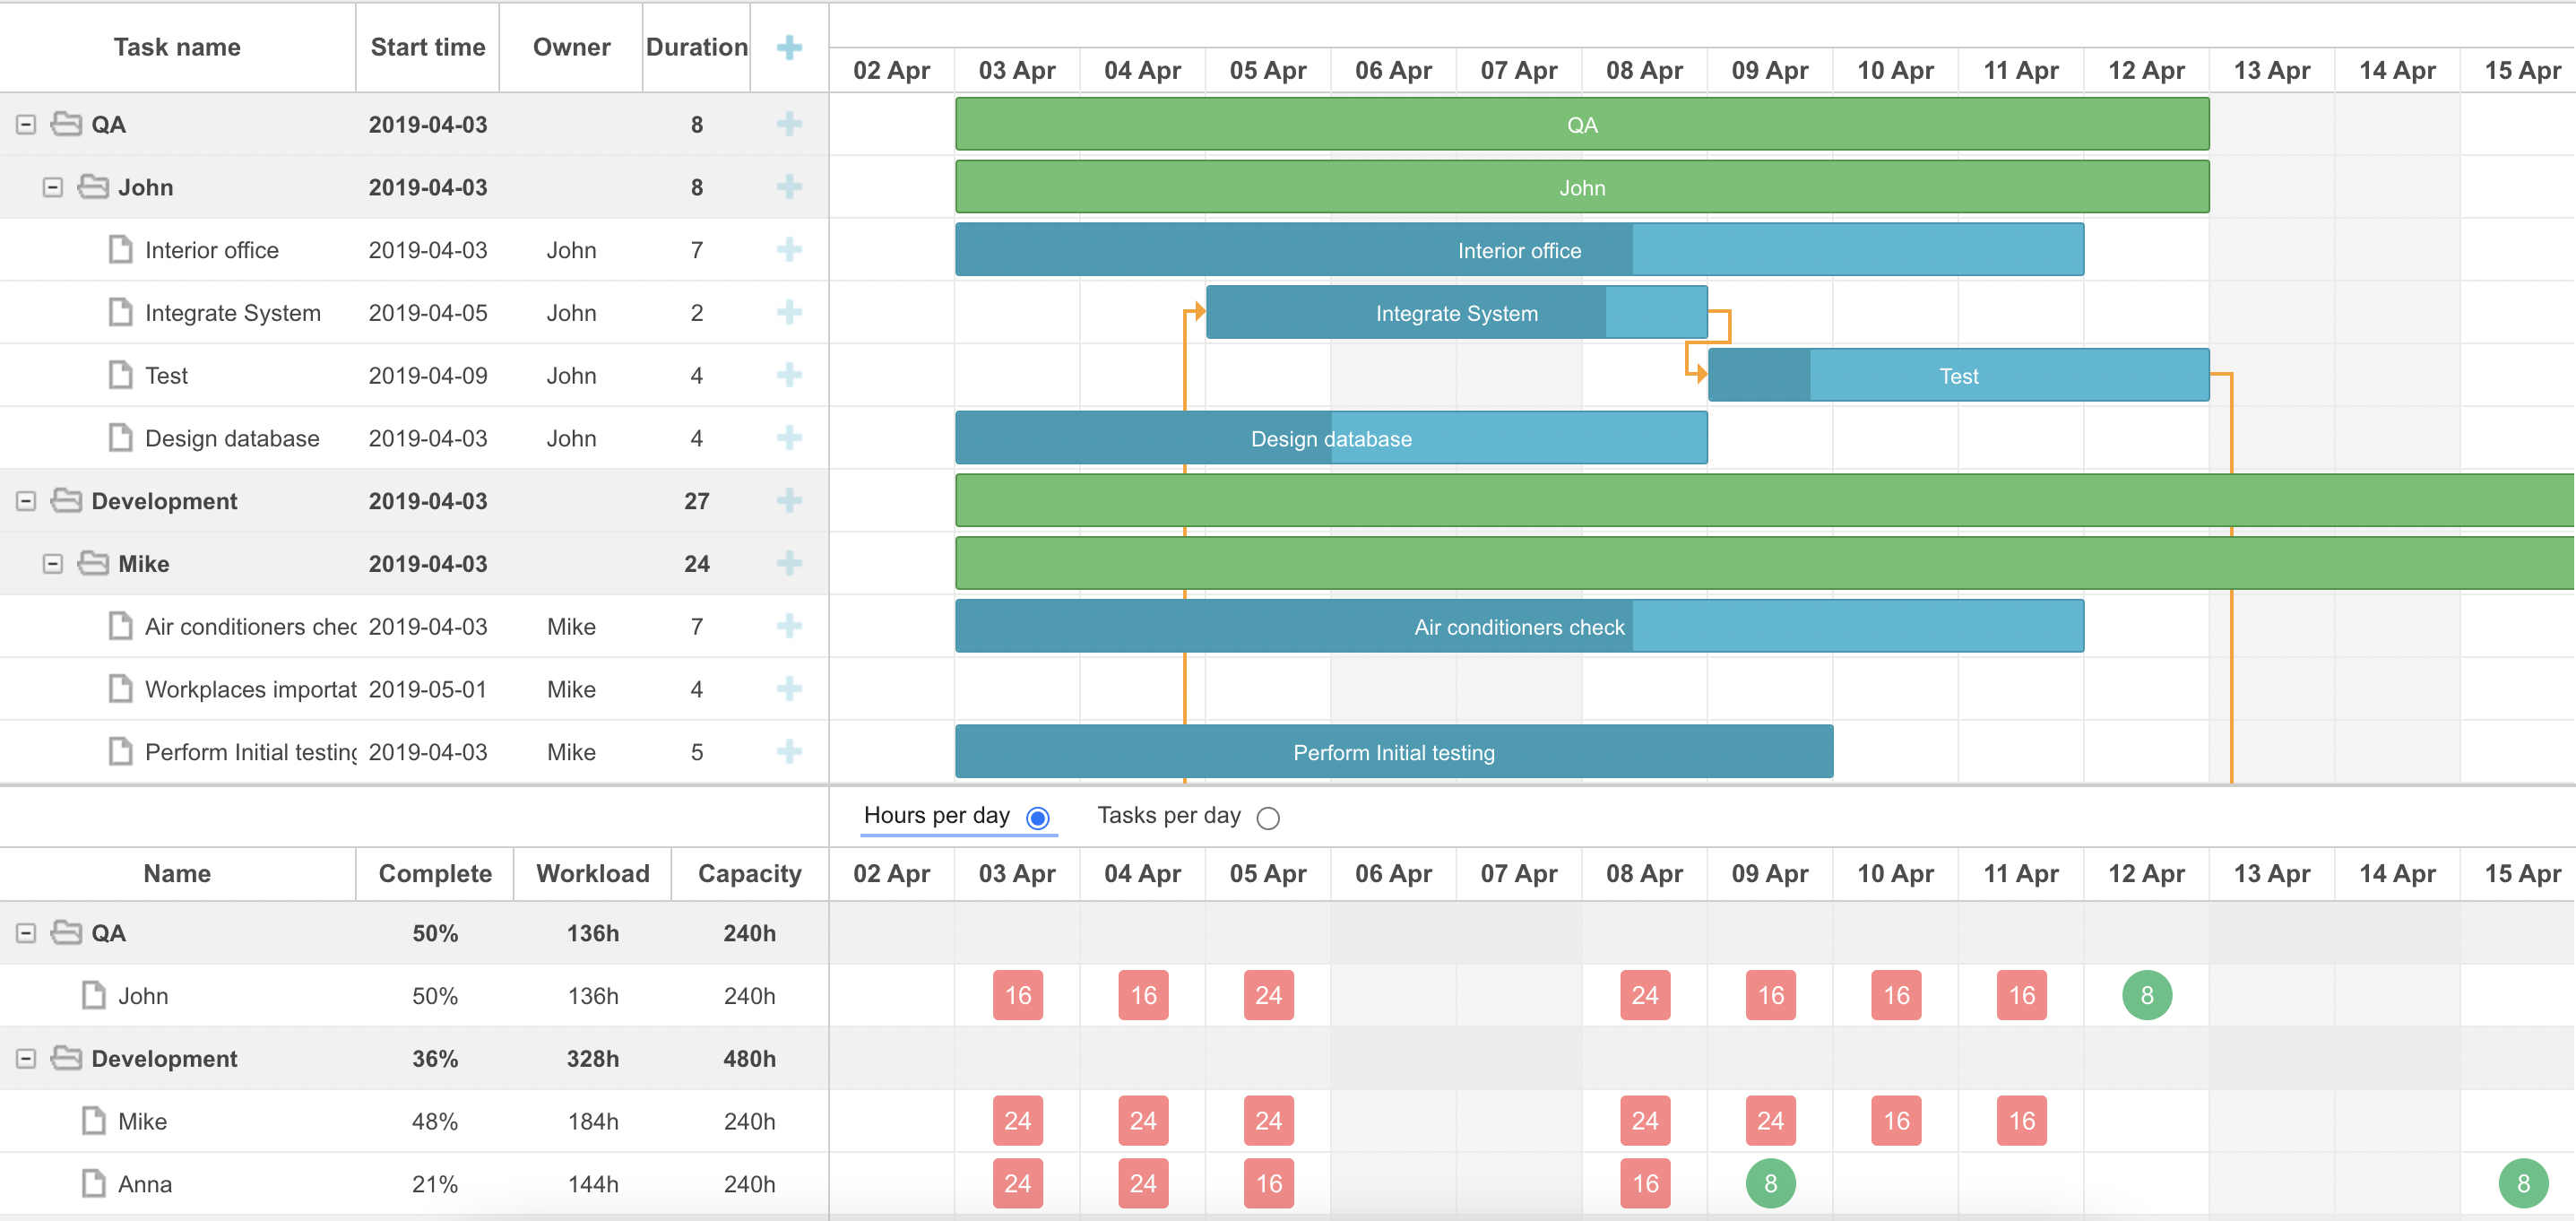Click file icon beside Design database task
Image resolution: width=2576 pixels, height=1221 pixels.
(120, 438)
